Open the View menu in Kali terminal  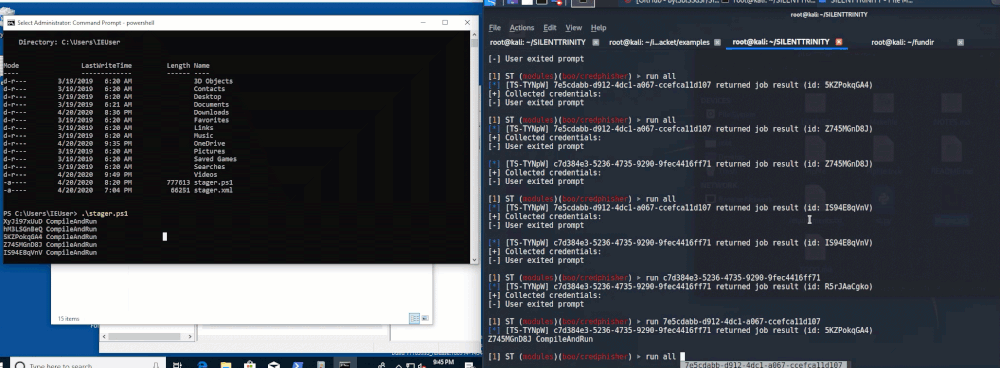(574, 28)
